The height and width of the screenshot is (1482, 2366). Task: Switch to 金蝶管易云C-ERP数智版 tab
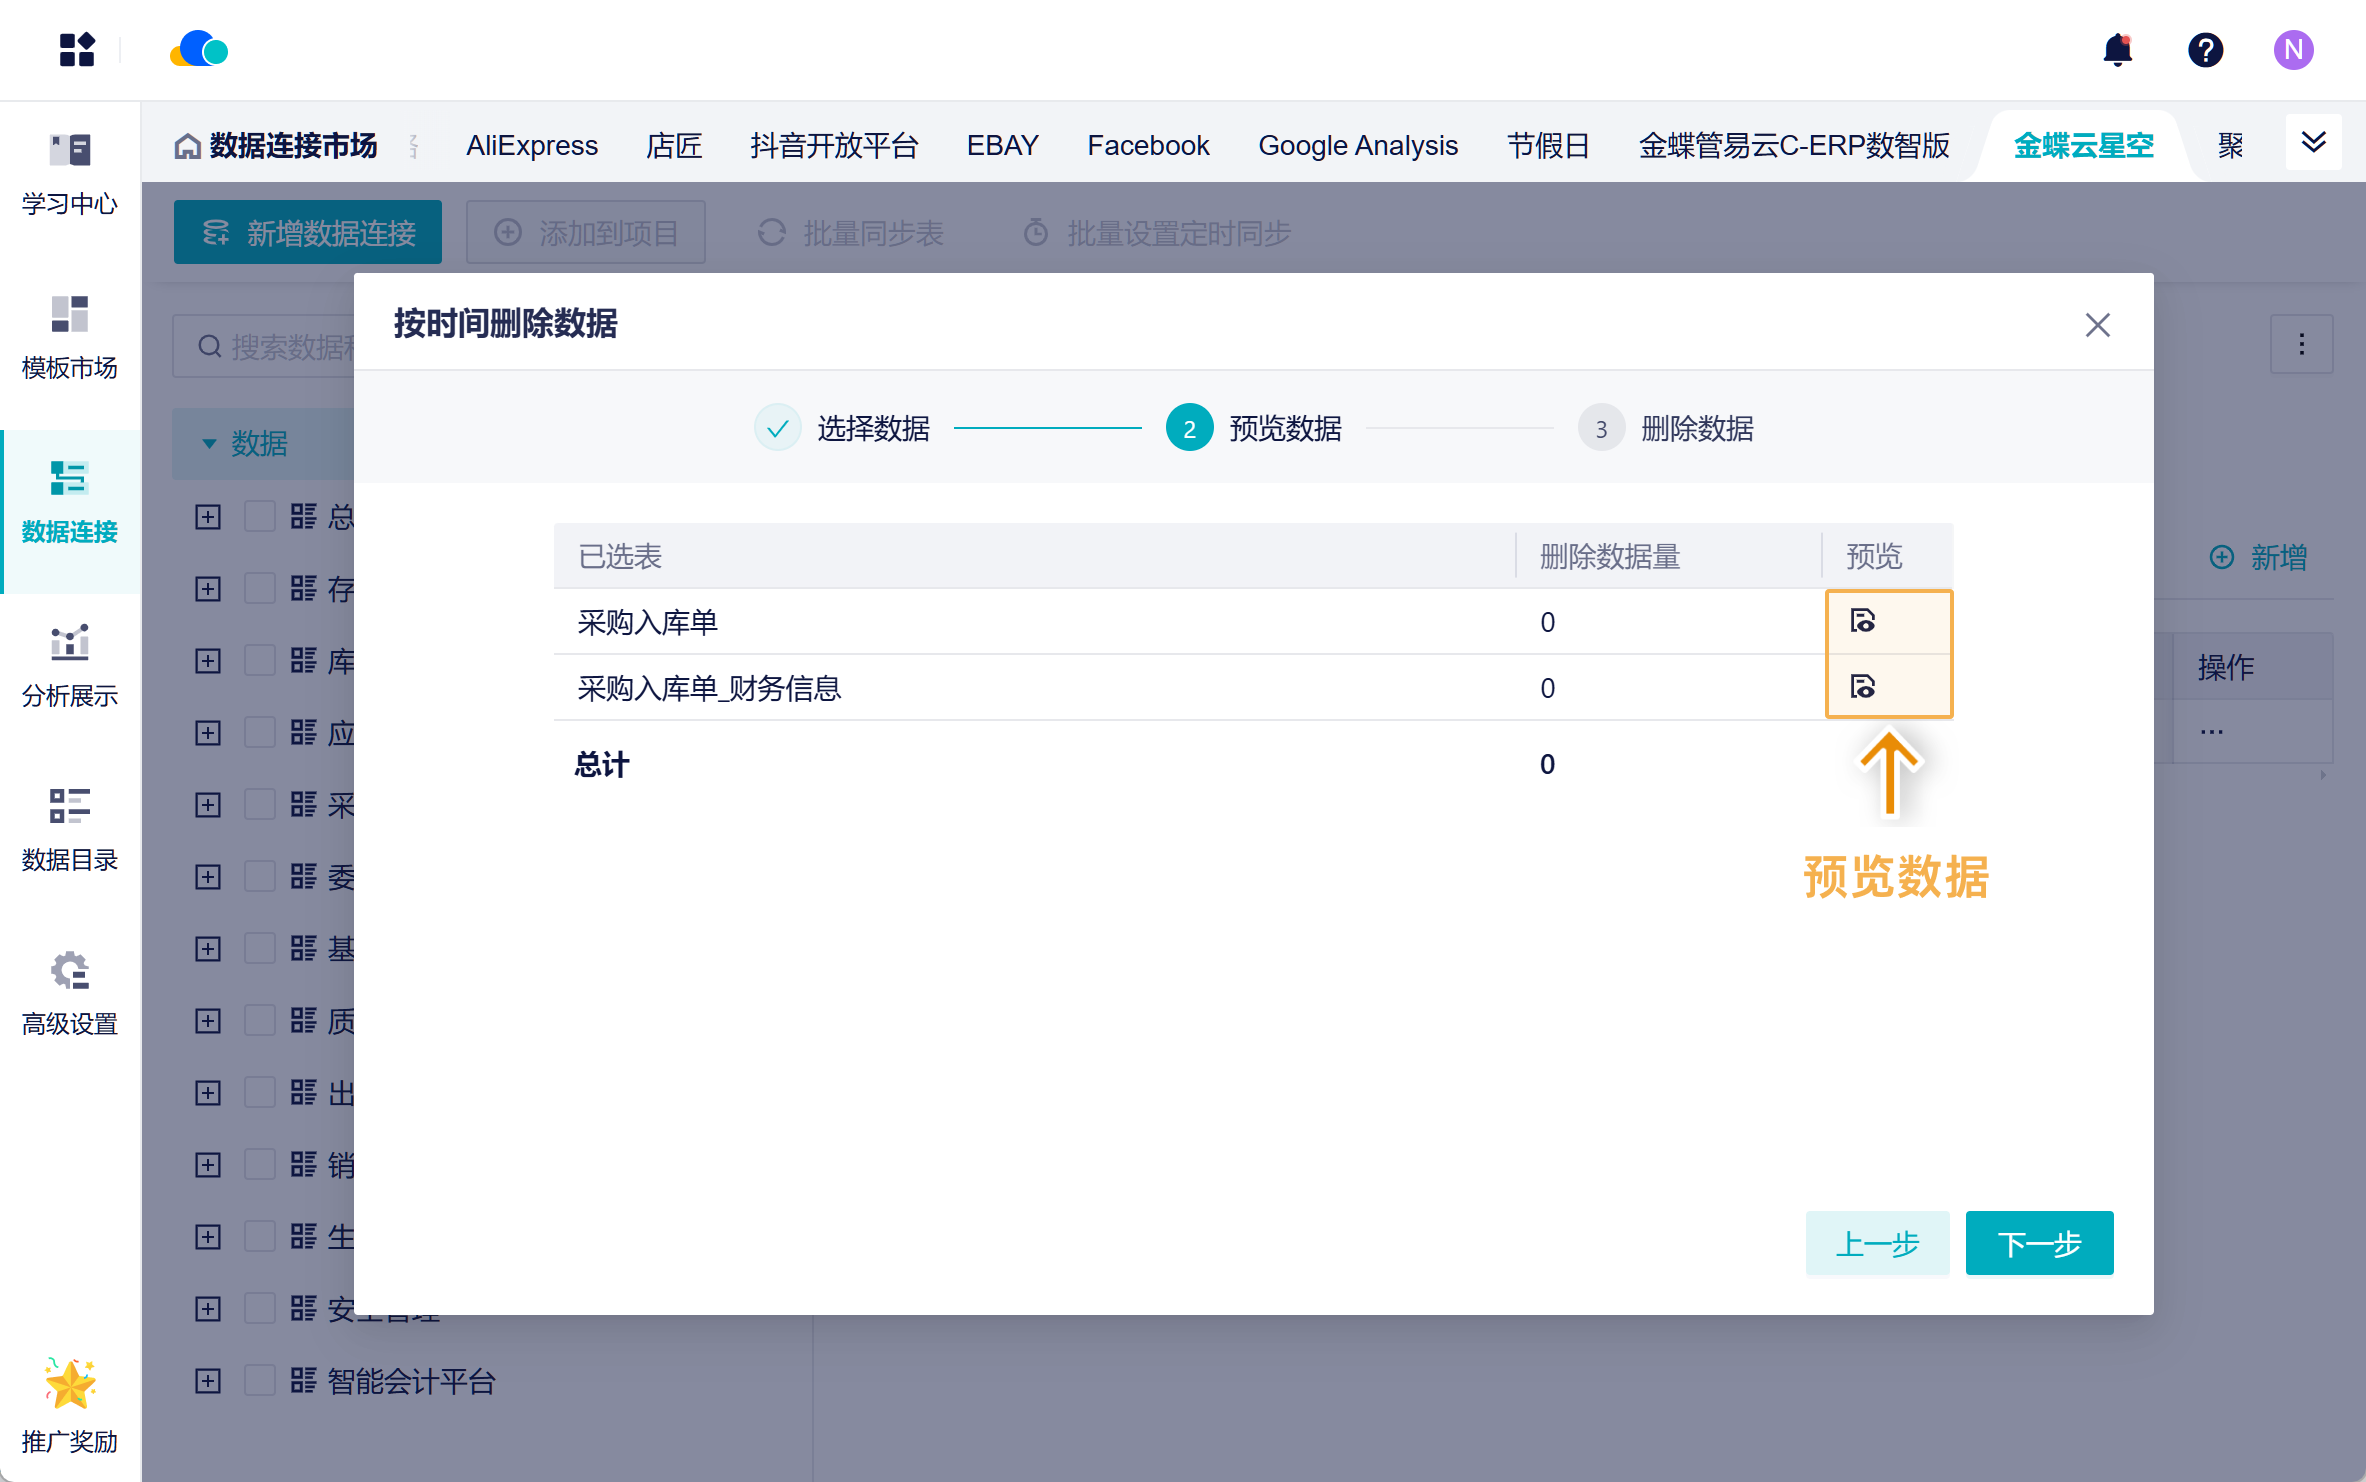pyautogui.click(x=1794, y=146)
